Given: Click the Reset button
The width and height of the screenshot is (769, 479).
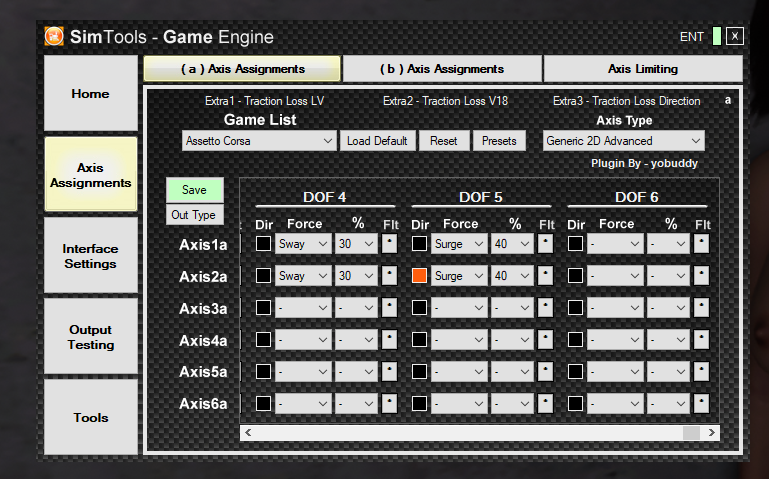Looking at the screenshot, I should pos(443,141).
